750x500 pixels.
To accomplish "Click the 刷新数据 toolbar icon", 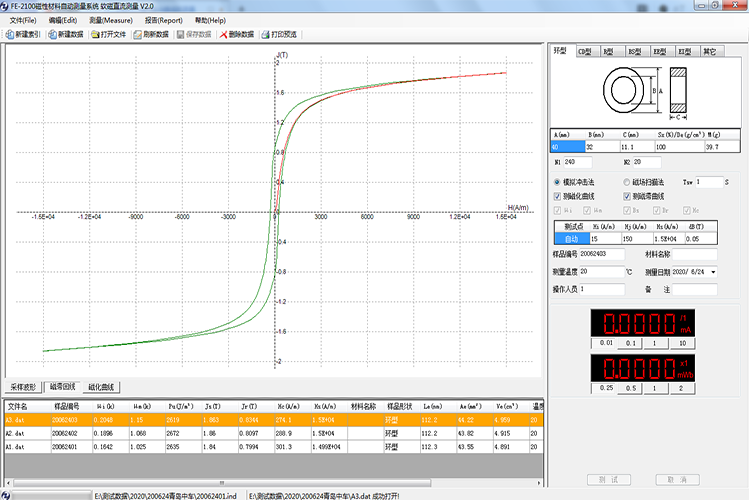I will point(138,34).
